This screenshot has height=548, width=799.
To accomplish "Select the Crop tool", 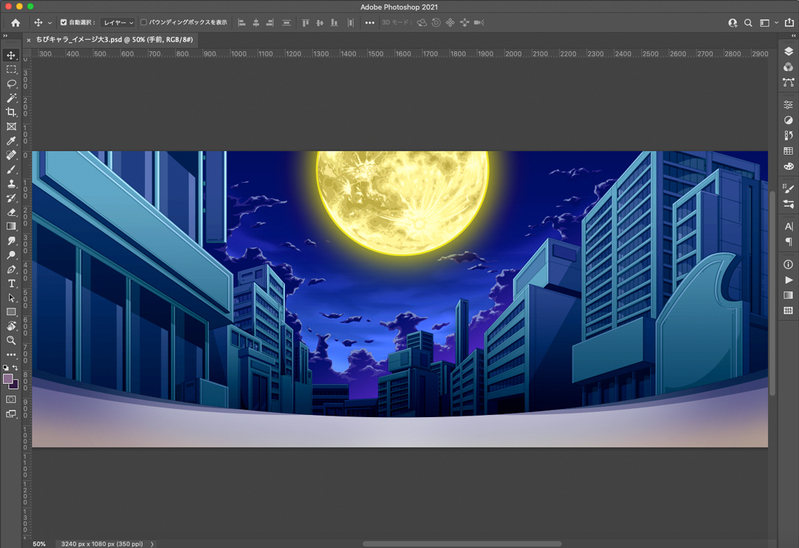I will tap(11, 113).
